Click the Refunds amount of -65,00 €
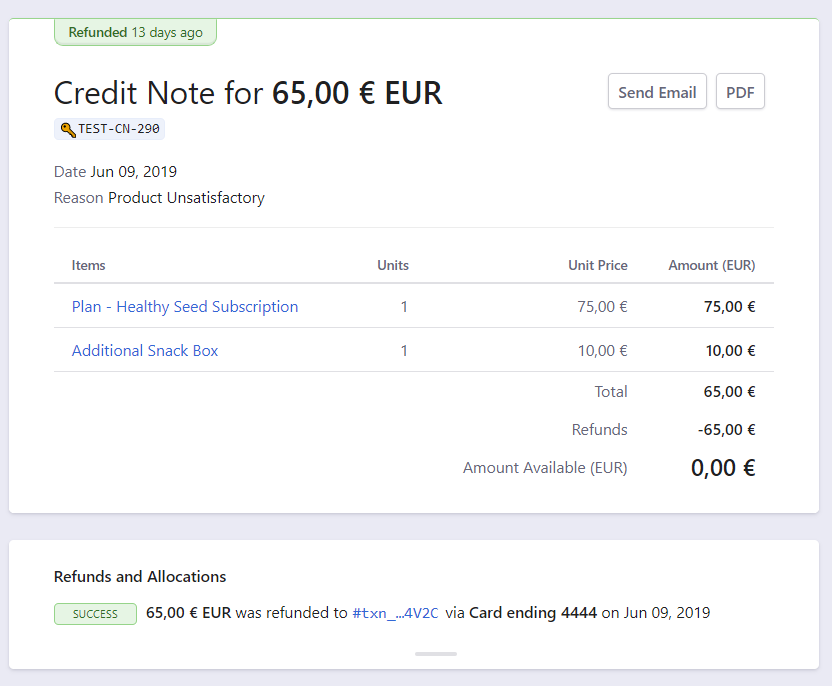This screenshot has width=832, height=686. point(726,429)
